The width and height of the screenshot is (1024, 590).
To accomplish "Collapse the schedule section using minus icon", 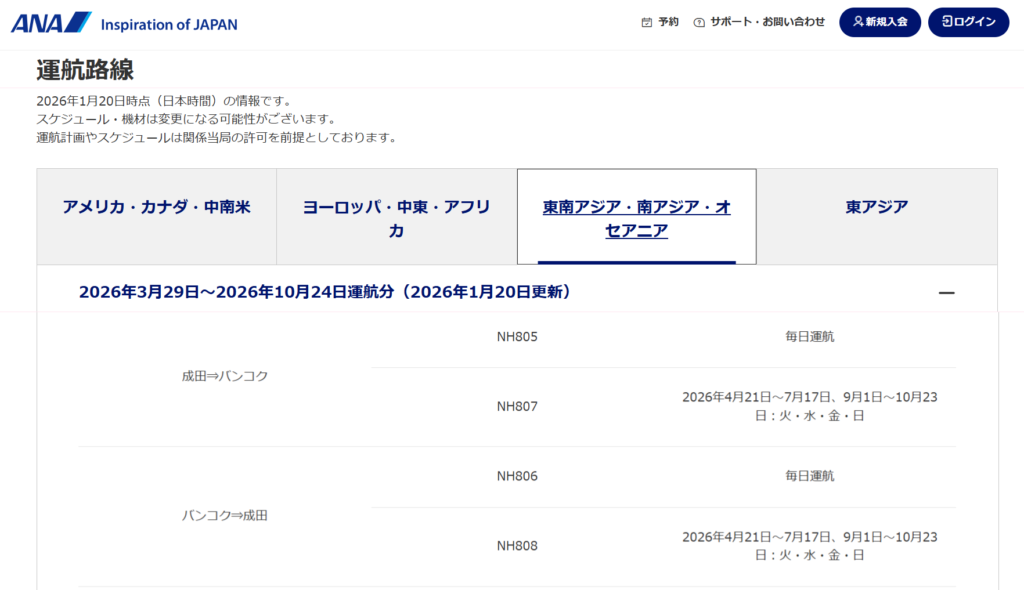I will tap(946, 292).
